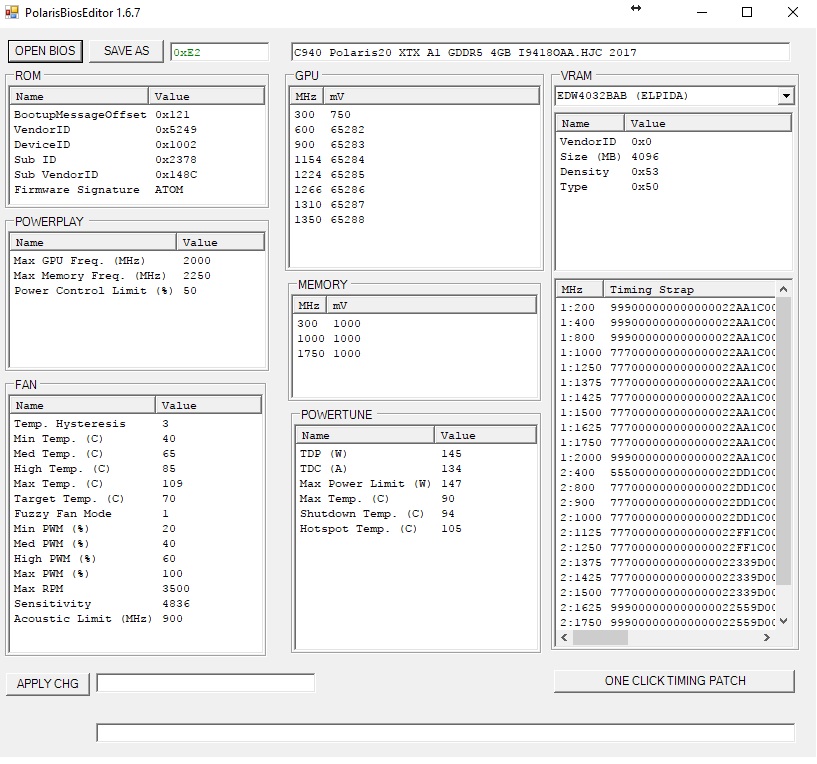
Task: Select Fuzzy Fan Mode row
Action: 136,514
